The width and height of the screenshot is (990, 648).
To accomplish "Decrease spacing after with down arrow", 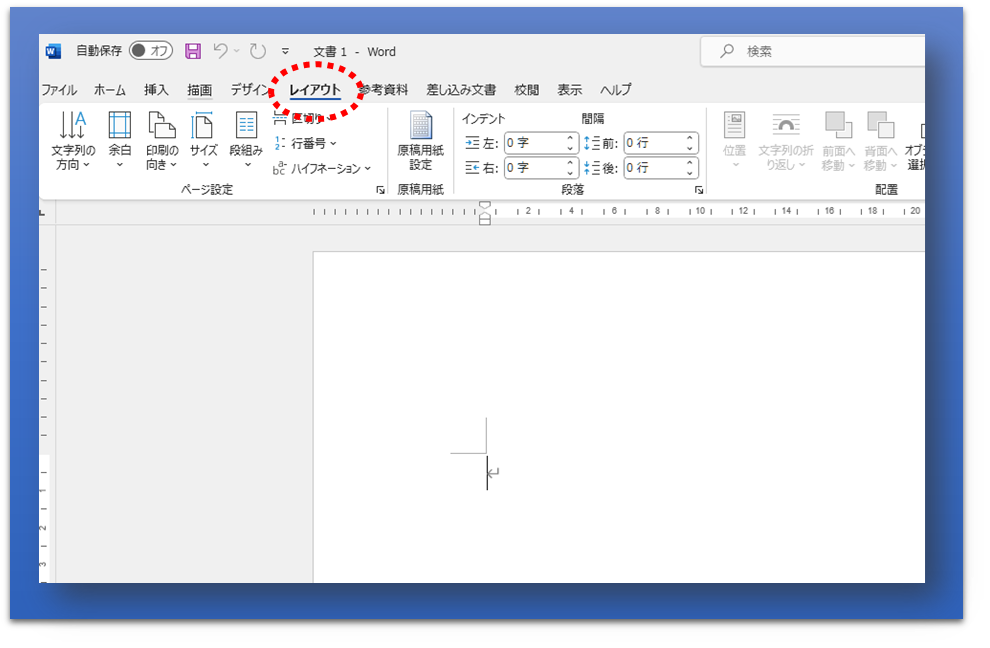I will pos(690,173).
